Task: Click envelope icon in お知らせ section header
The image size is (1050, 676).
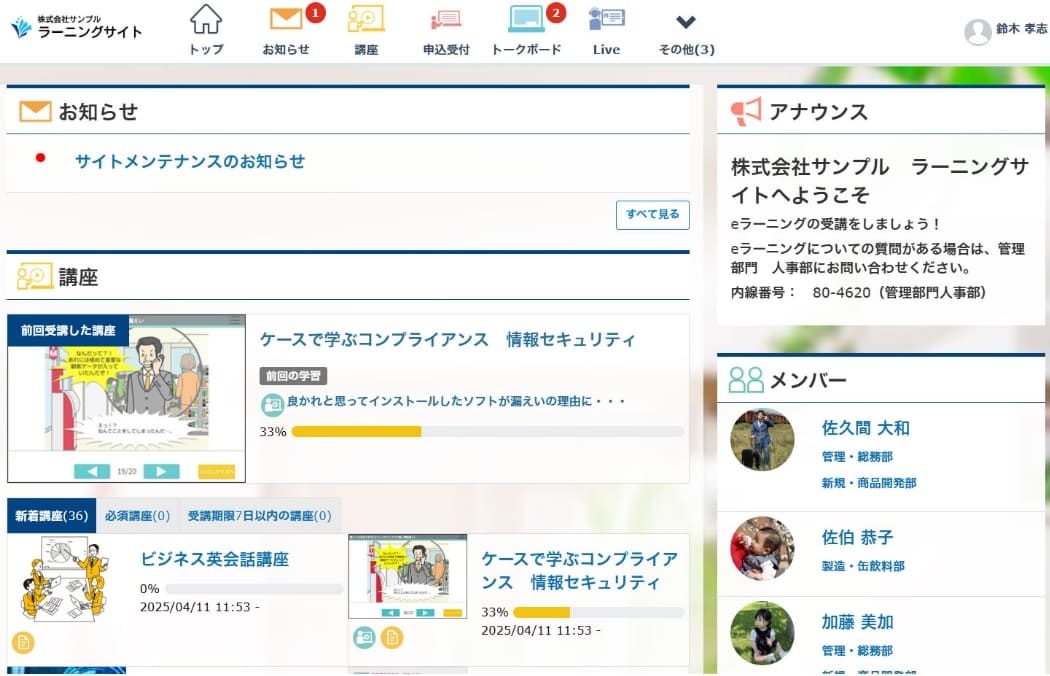Action: [x=35, y=111]
